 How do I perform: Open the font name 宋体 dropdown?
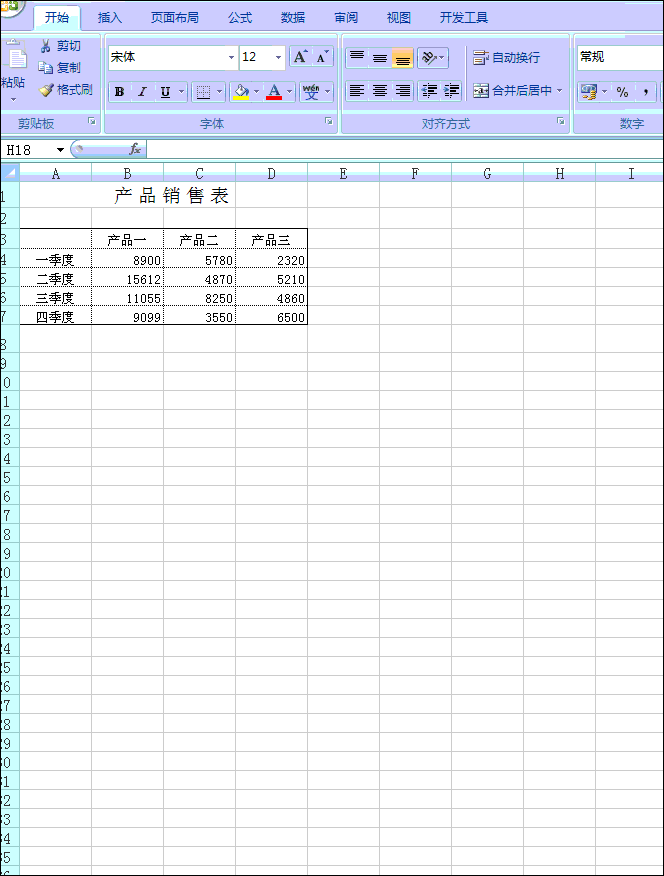[231, 58]
